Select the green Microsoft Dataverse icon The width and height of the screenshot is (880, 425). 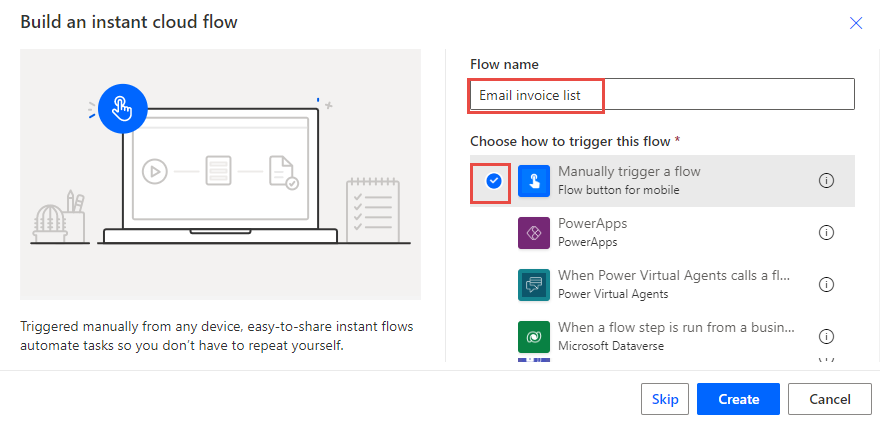tap(534, 336)
